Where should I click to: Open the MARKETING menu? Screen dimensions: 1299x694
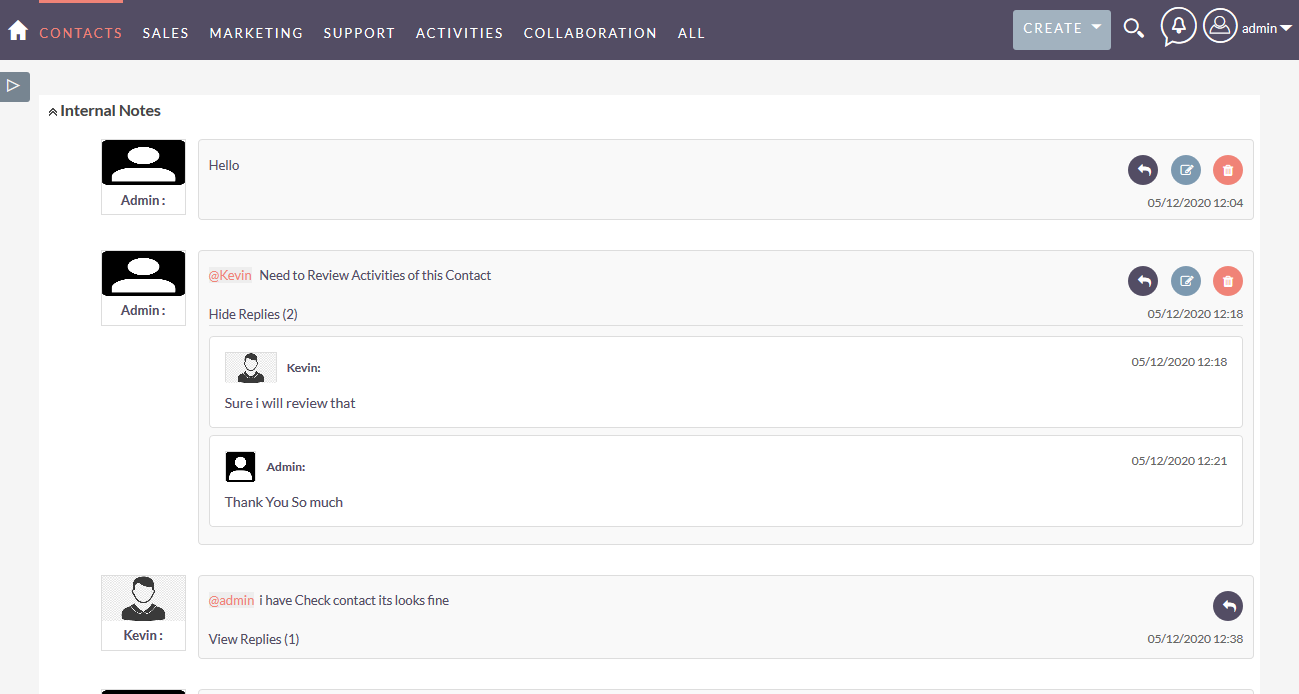pos(256,33)
